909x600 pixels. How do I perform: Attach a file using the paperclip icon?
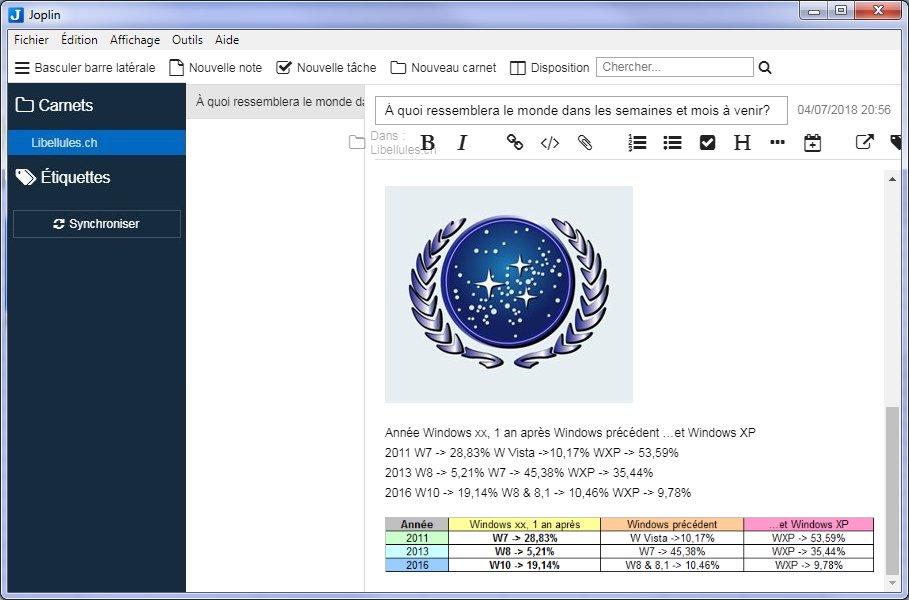585,143
